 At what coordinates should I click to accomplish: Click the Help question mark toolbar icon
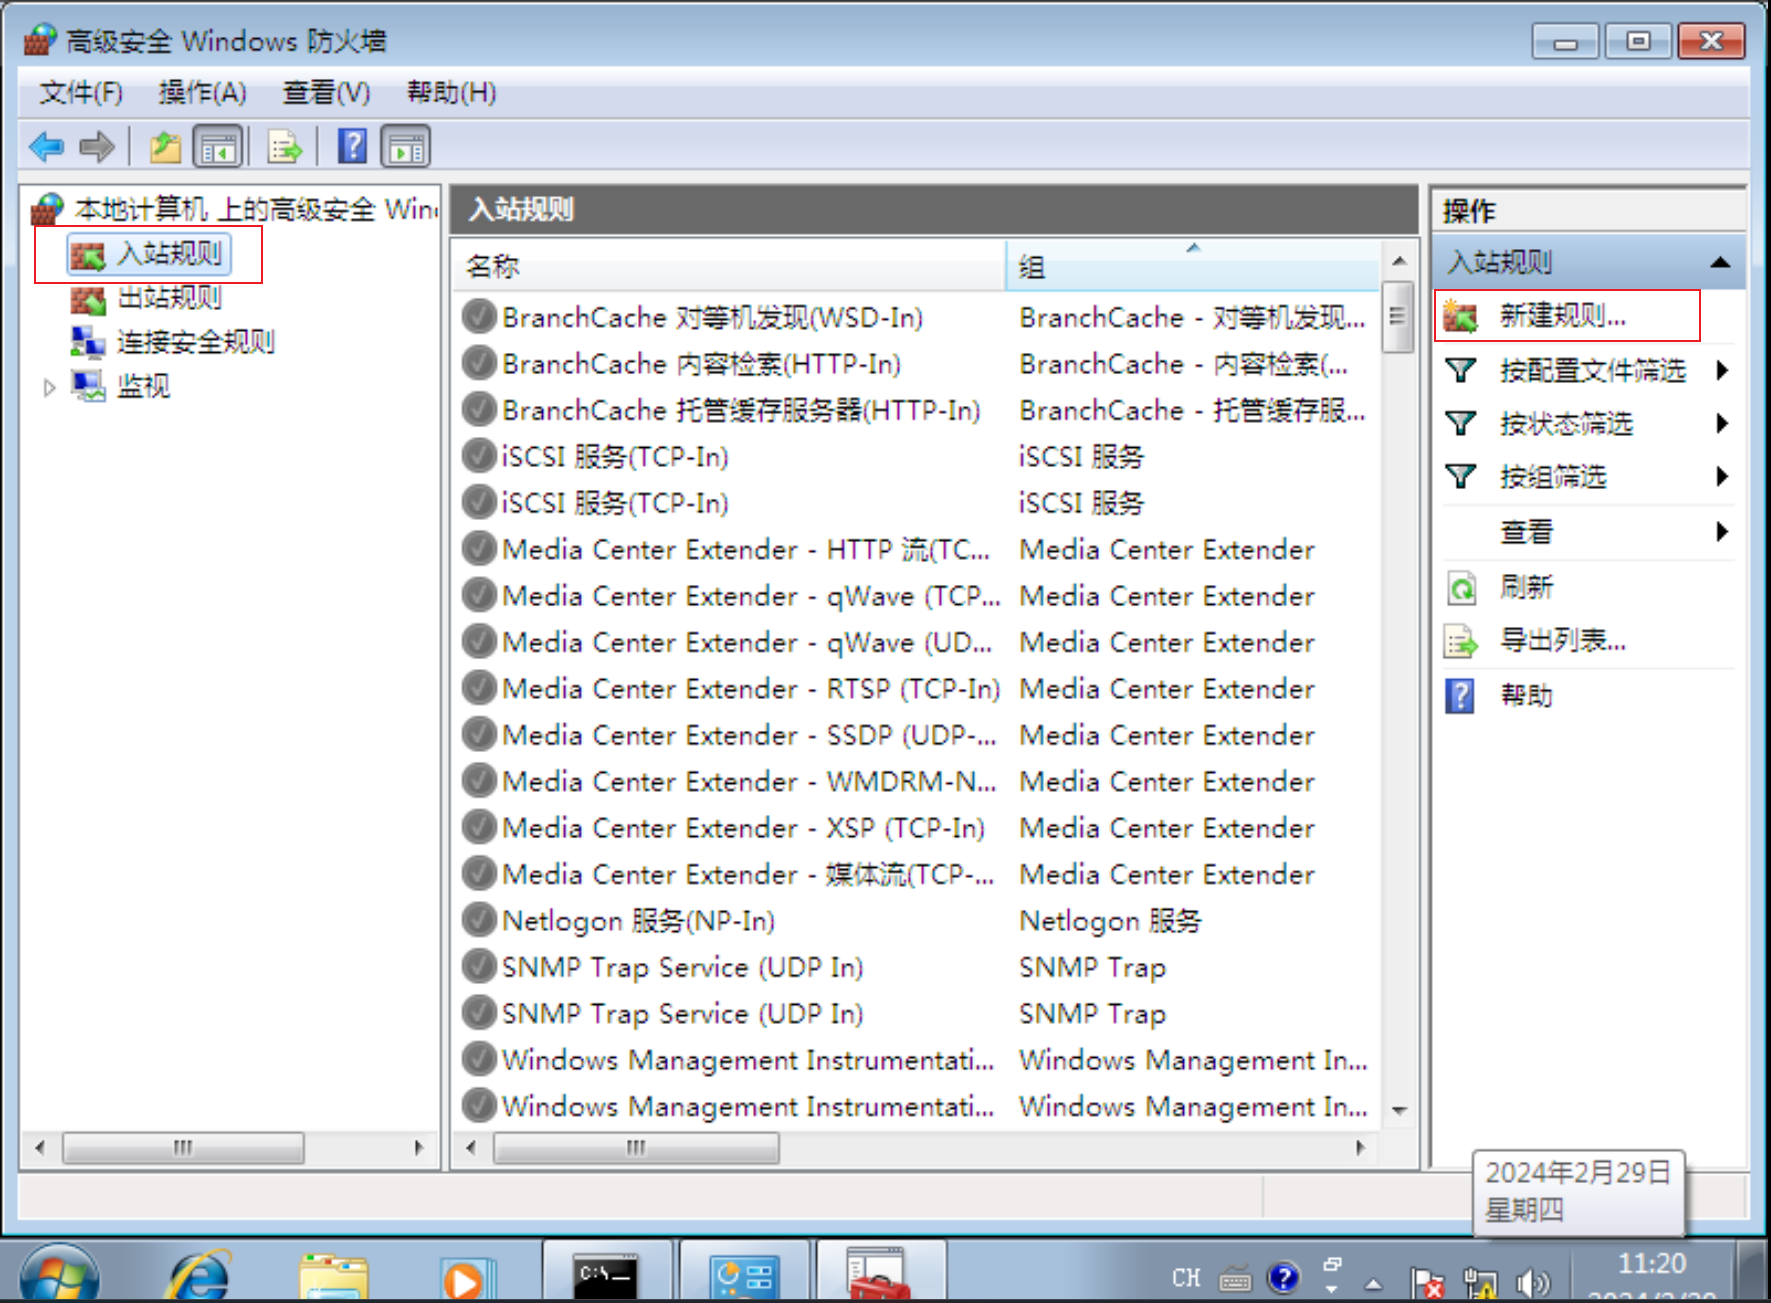pos(352,146)
